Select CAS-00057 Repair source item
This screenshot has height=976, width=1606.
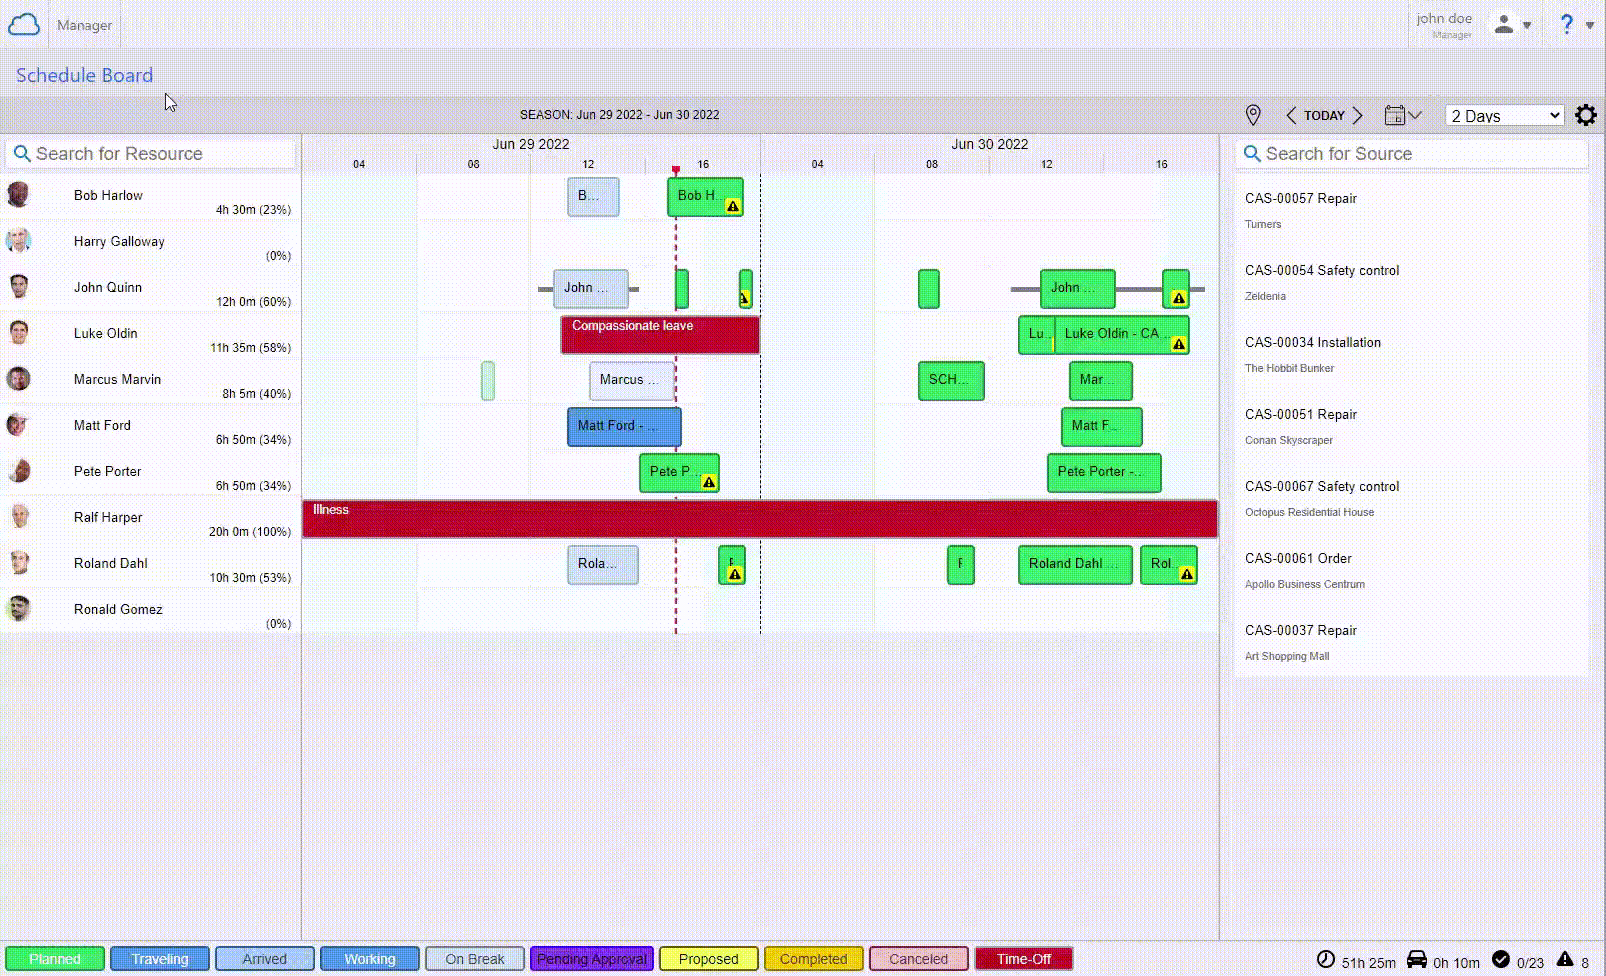click(1300, 199)
